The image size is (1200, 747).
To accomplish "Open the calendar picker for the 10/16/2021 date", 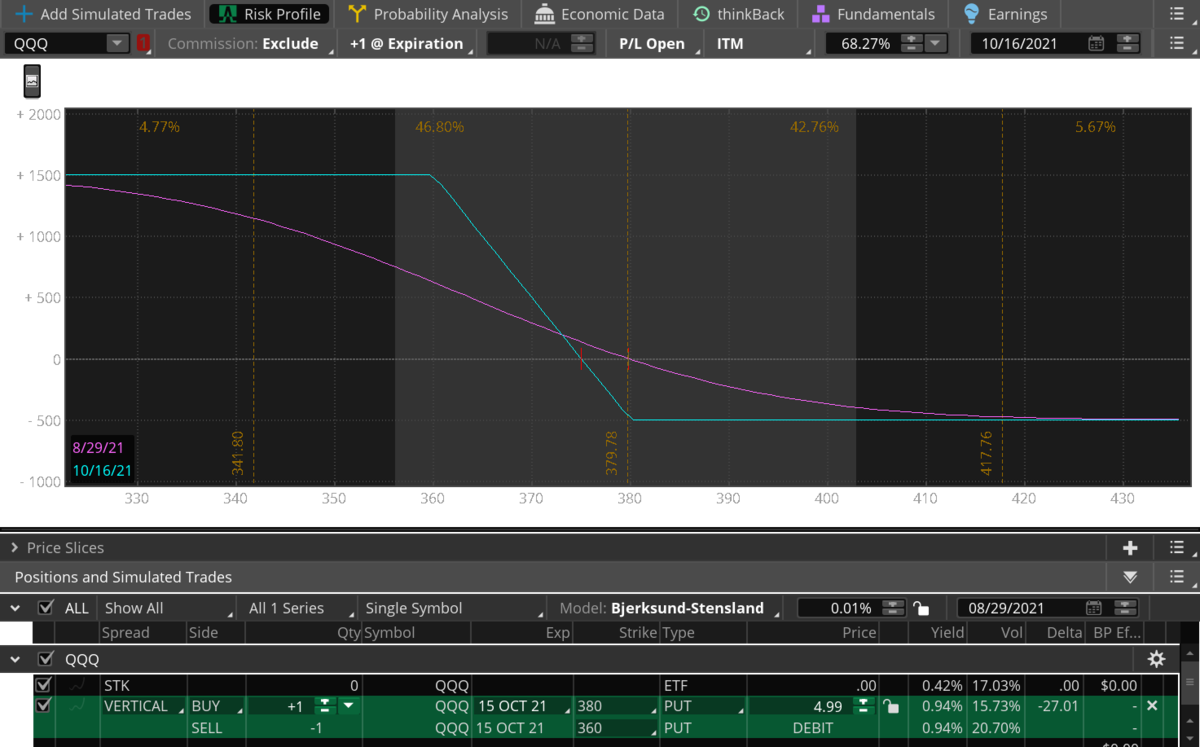I will (1096, 44).
